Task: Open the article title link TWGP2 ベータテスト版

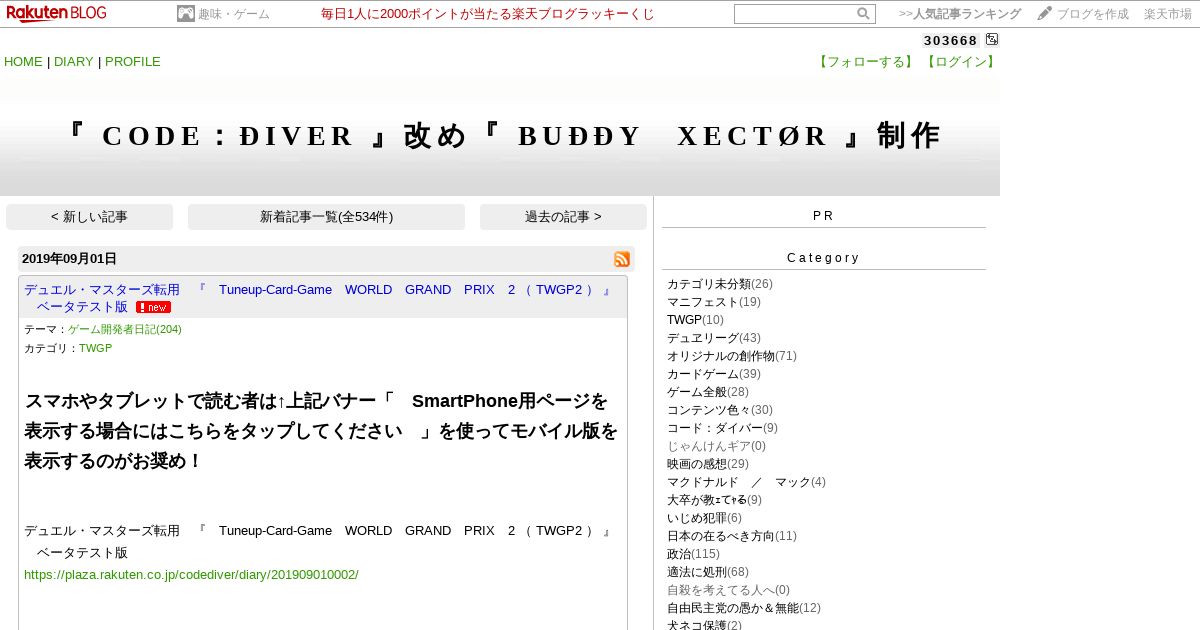Action: [x=318, y=298]
